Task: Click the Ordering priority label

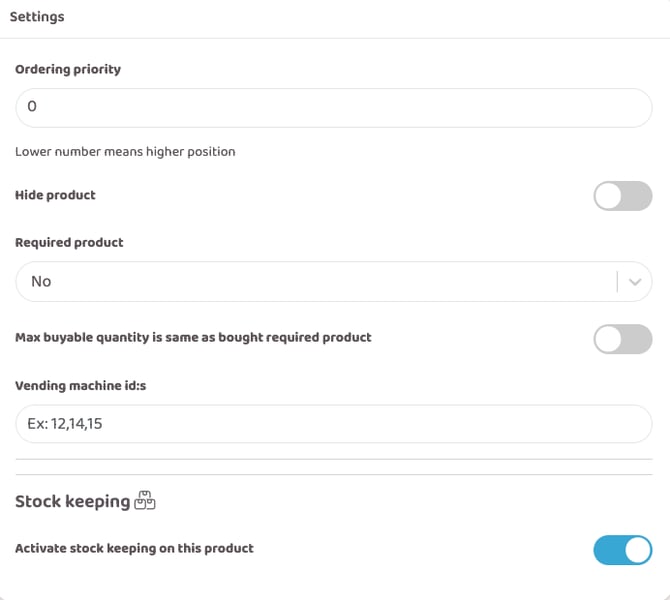Action: [68, 70]
